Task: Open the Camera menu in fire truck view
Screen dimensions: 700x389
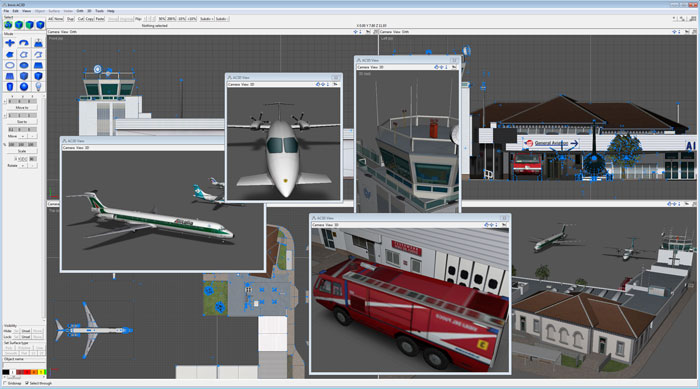Action: tap(318, 225)
